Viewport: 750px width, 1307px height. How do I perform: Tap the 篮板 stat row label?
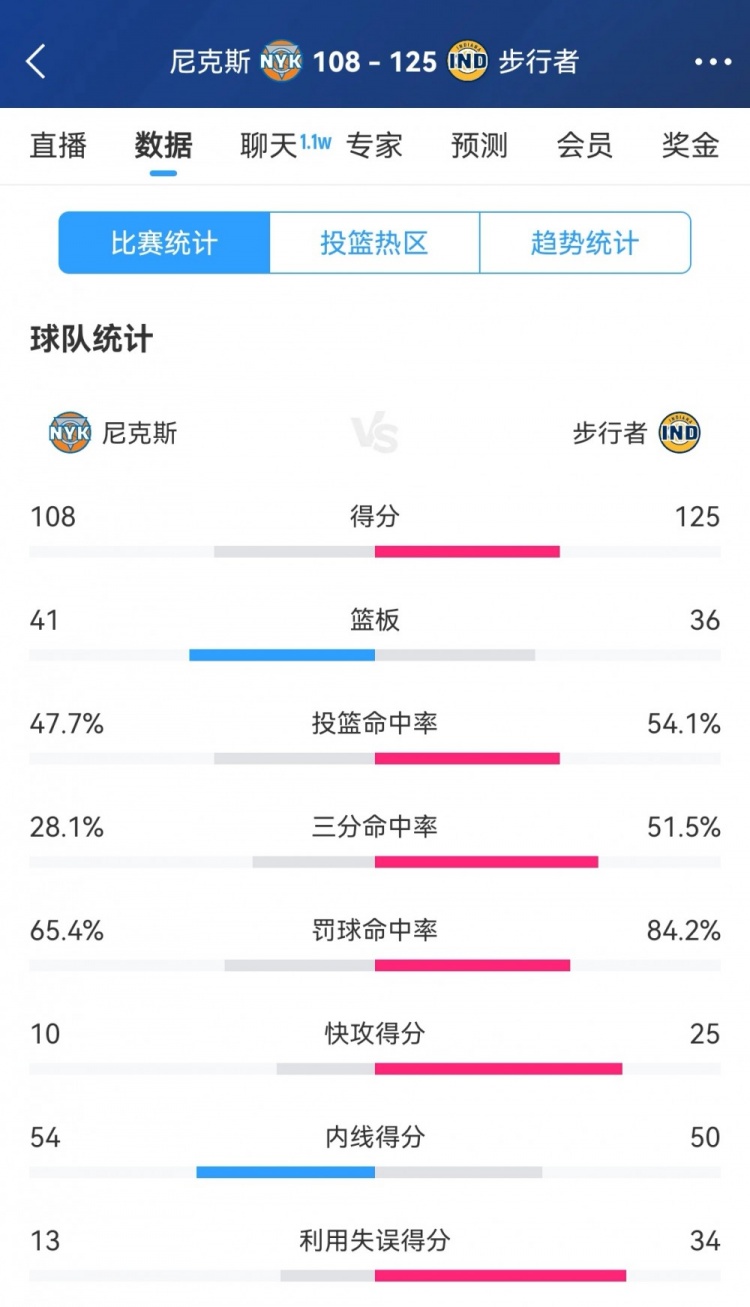click(x=375, y=620)
